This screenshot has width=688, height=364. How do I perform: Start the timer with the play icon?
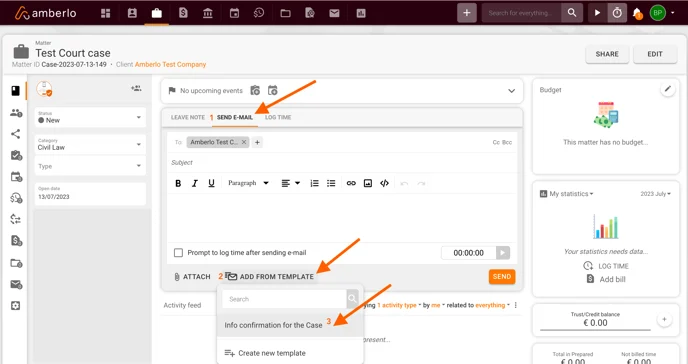597,13
